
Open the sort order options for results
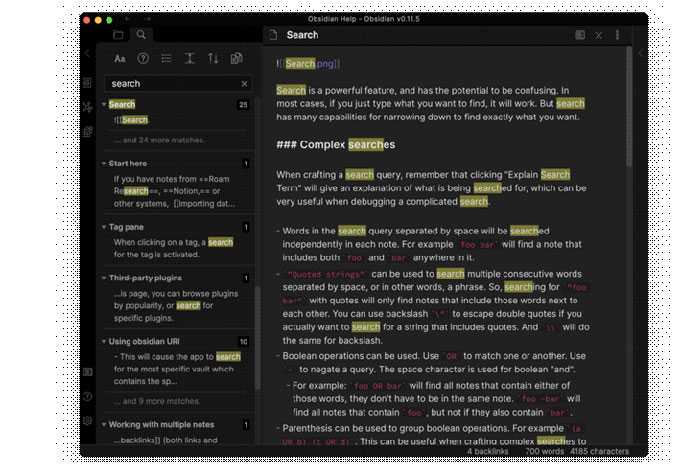(213, 59)
